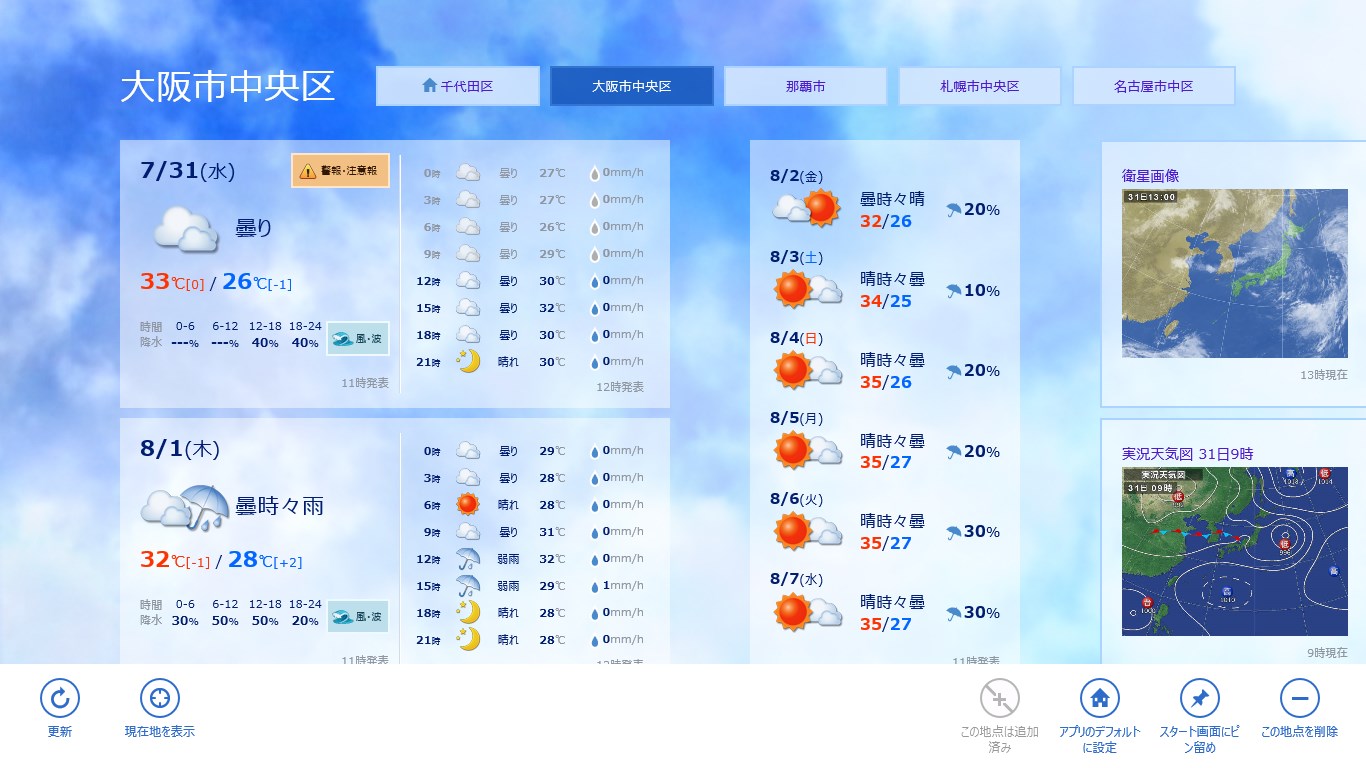Click the 34/25 temperature for 8/3

coord(886,301)
